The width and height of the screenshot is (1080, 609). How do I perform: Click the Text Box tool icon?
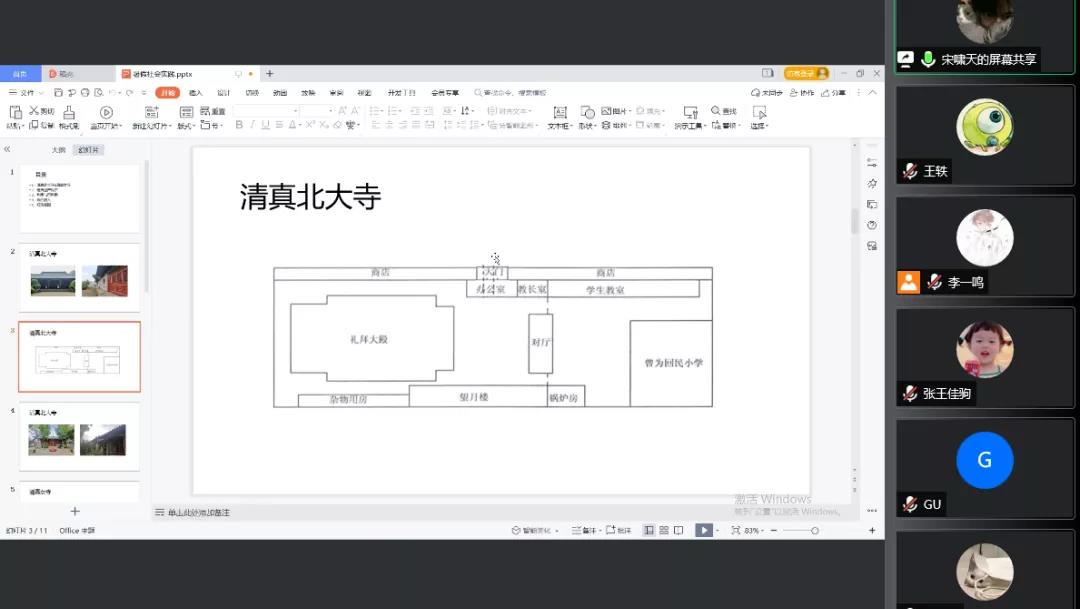click(559, 112)
